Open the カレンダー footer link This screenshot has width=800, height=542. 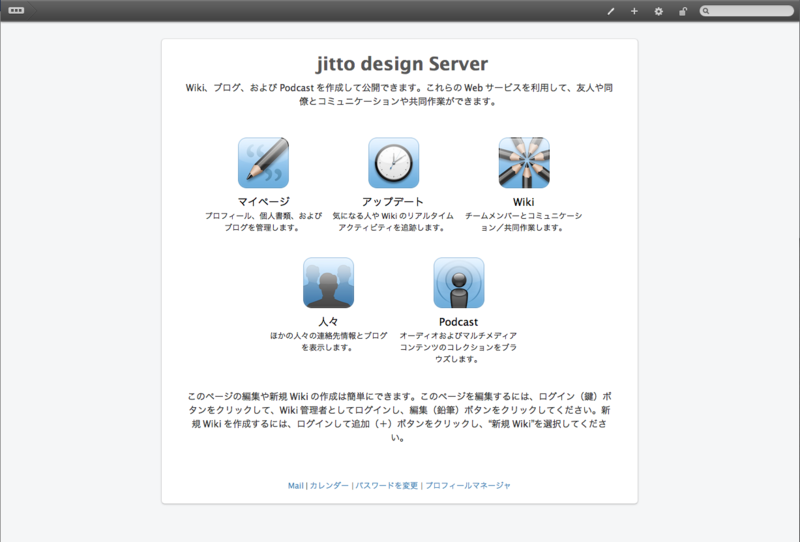coord(329,486)
